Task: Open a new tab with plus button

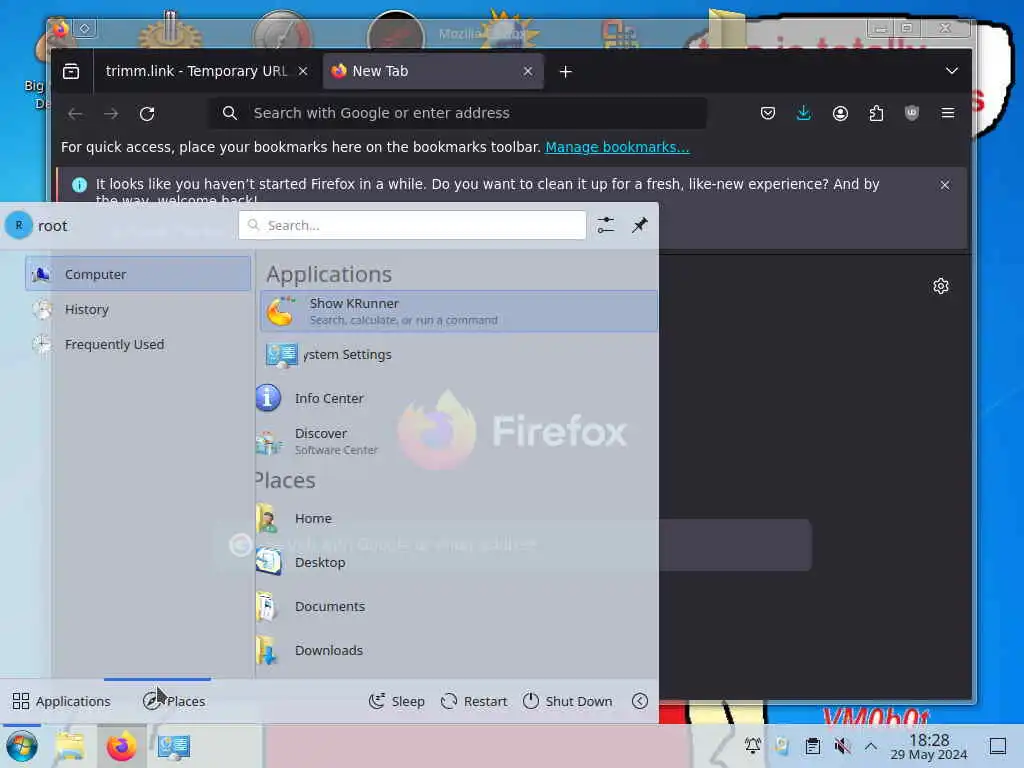Action: click(x=566, y=72)
